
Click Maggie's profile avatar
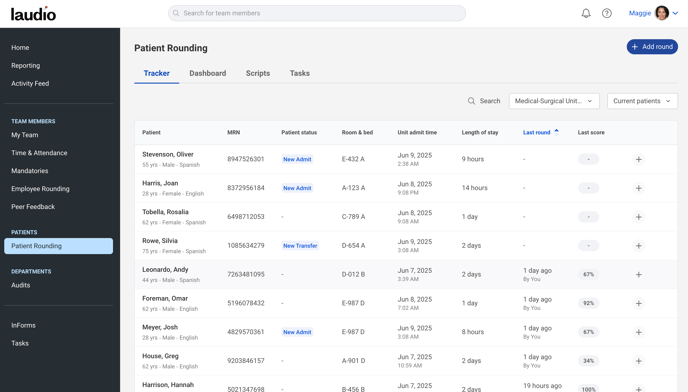[x=662, y=13]
